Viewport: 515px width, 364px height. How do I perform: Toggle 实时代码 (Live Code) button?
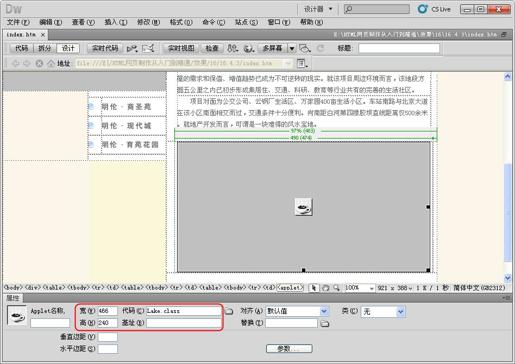(x=105, y=48)
